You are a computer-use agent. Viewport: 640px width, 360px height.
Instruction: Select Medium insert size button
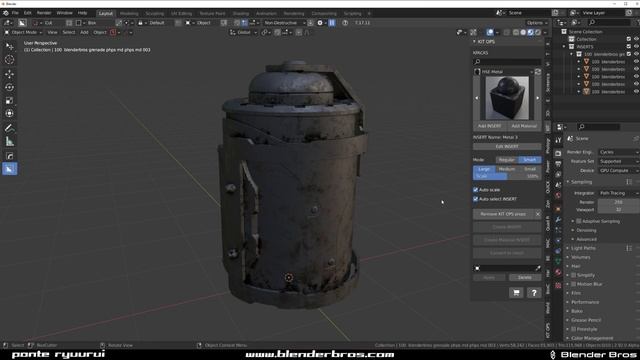click(507, 169)
